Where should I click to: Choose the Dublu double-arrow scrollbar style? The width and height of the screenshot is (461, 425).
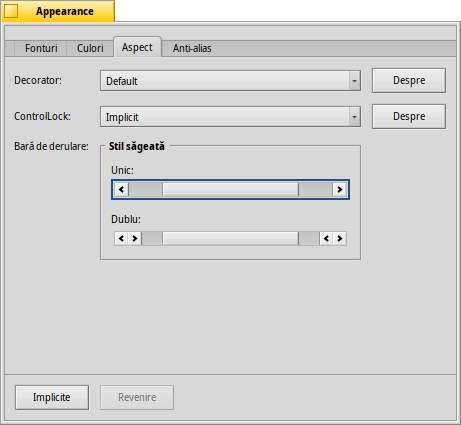click(230, 239)
